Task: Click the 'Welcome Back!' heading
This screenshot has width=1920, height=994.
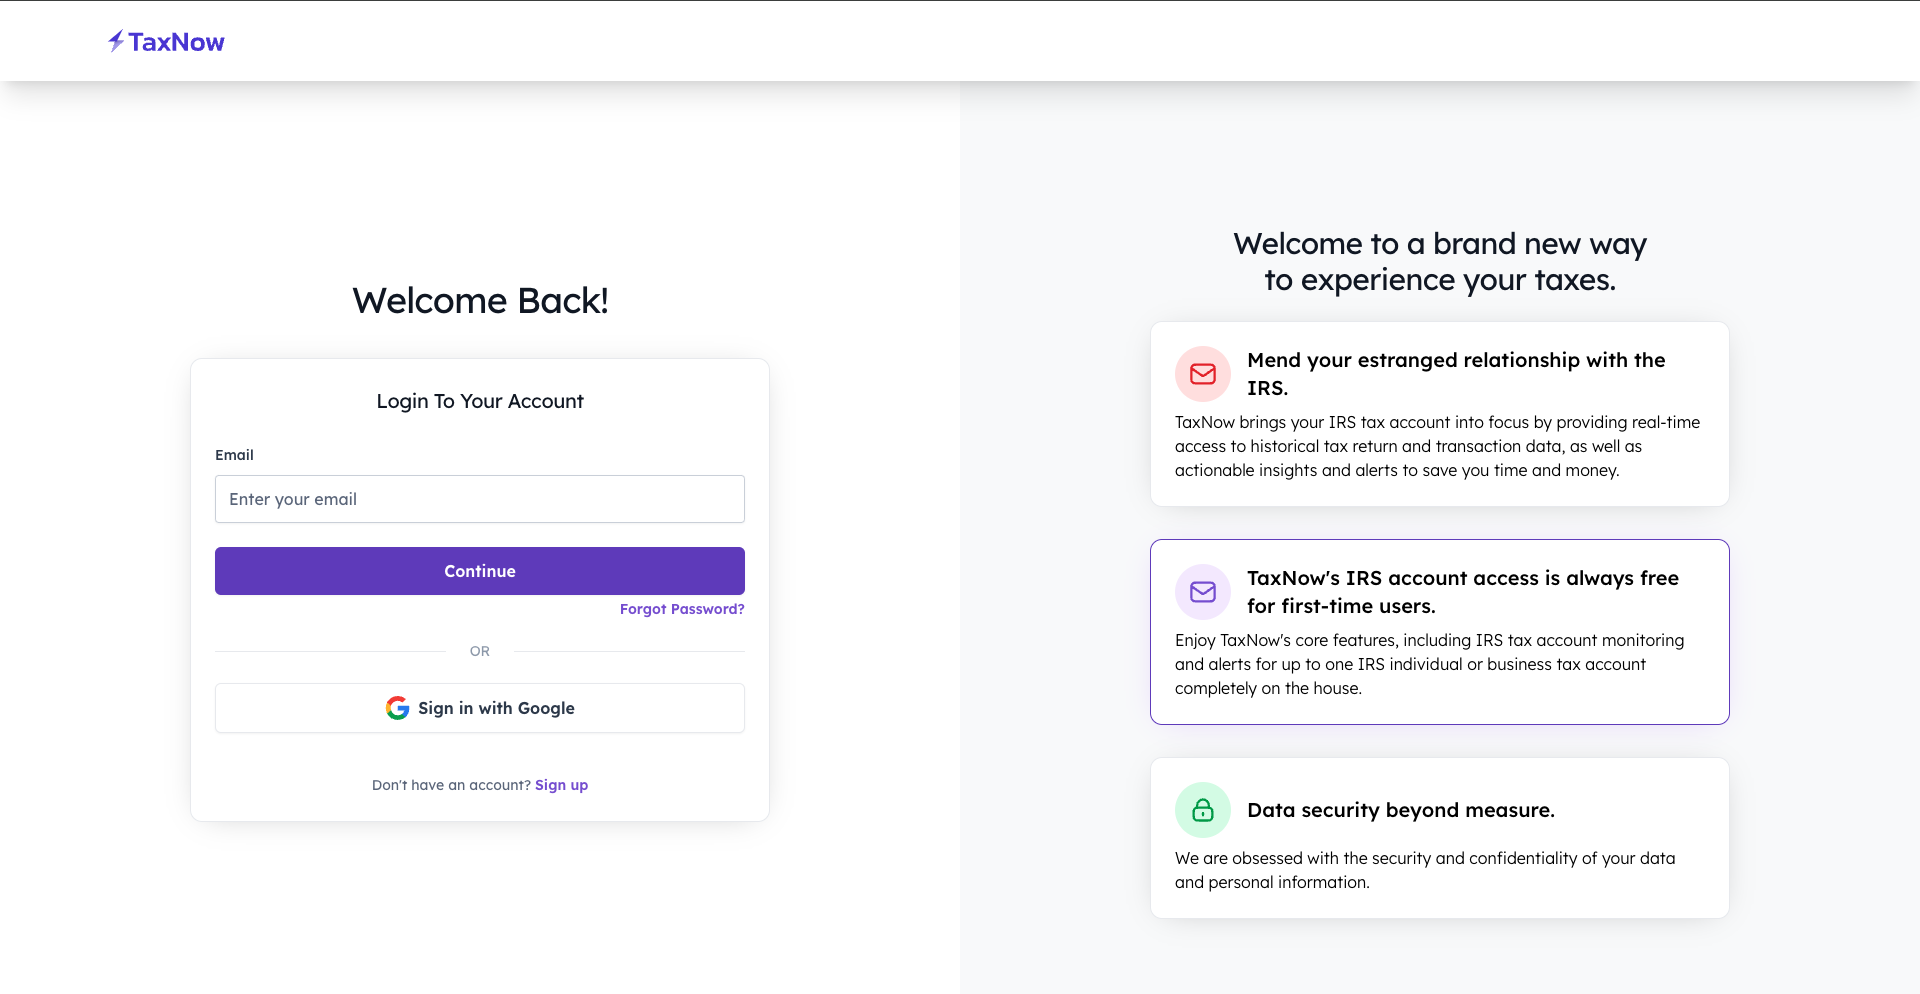Action: 480,301
